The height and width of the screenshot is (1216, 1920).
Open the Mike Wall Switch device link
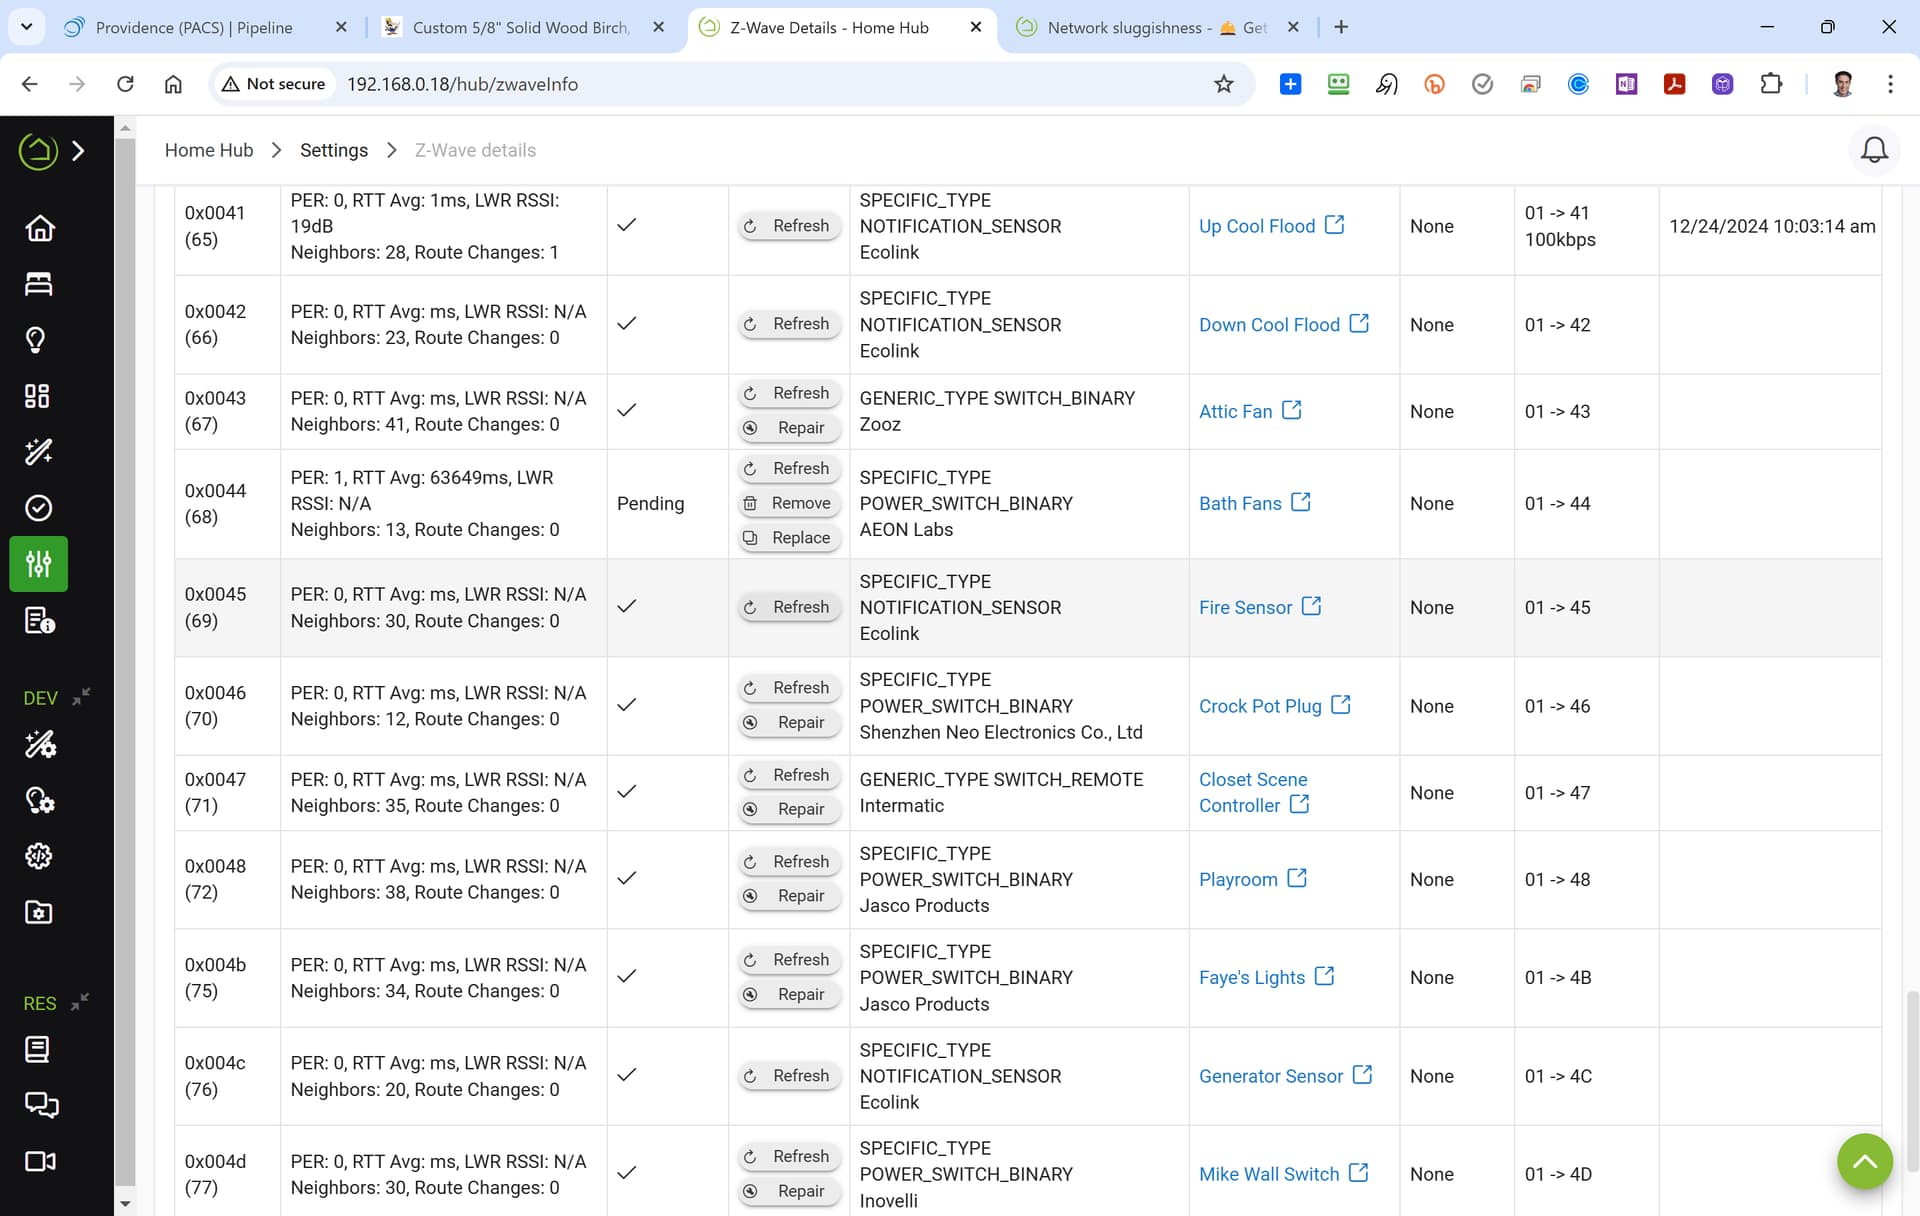[1269, 1174]
